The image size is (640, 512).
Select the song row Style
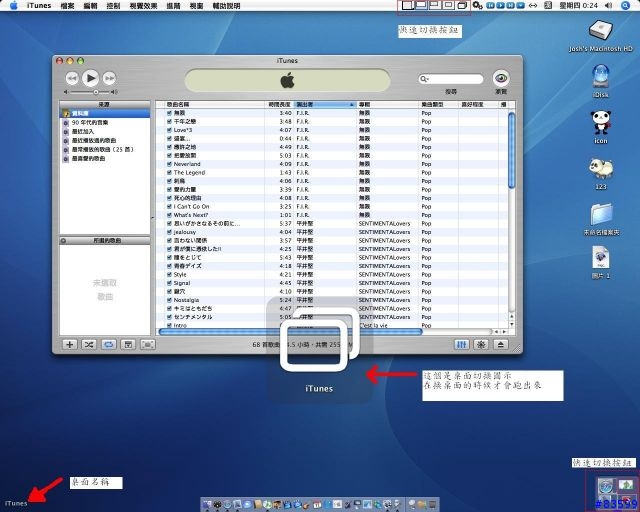coord(332,274)
